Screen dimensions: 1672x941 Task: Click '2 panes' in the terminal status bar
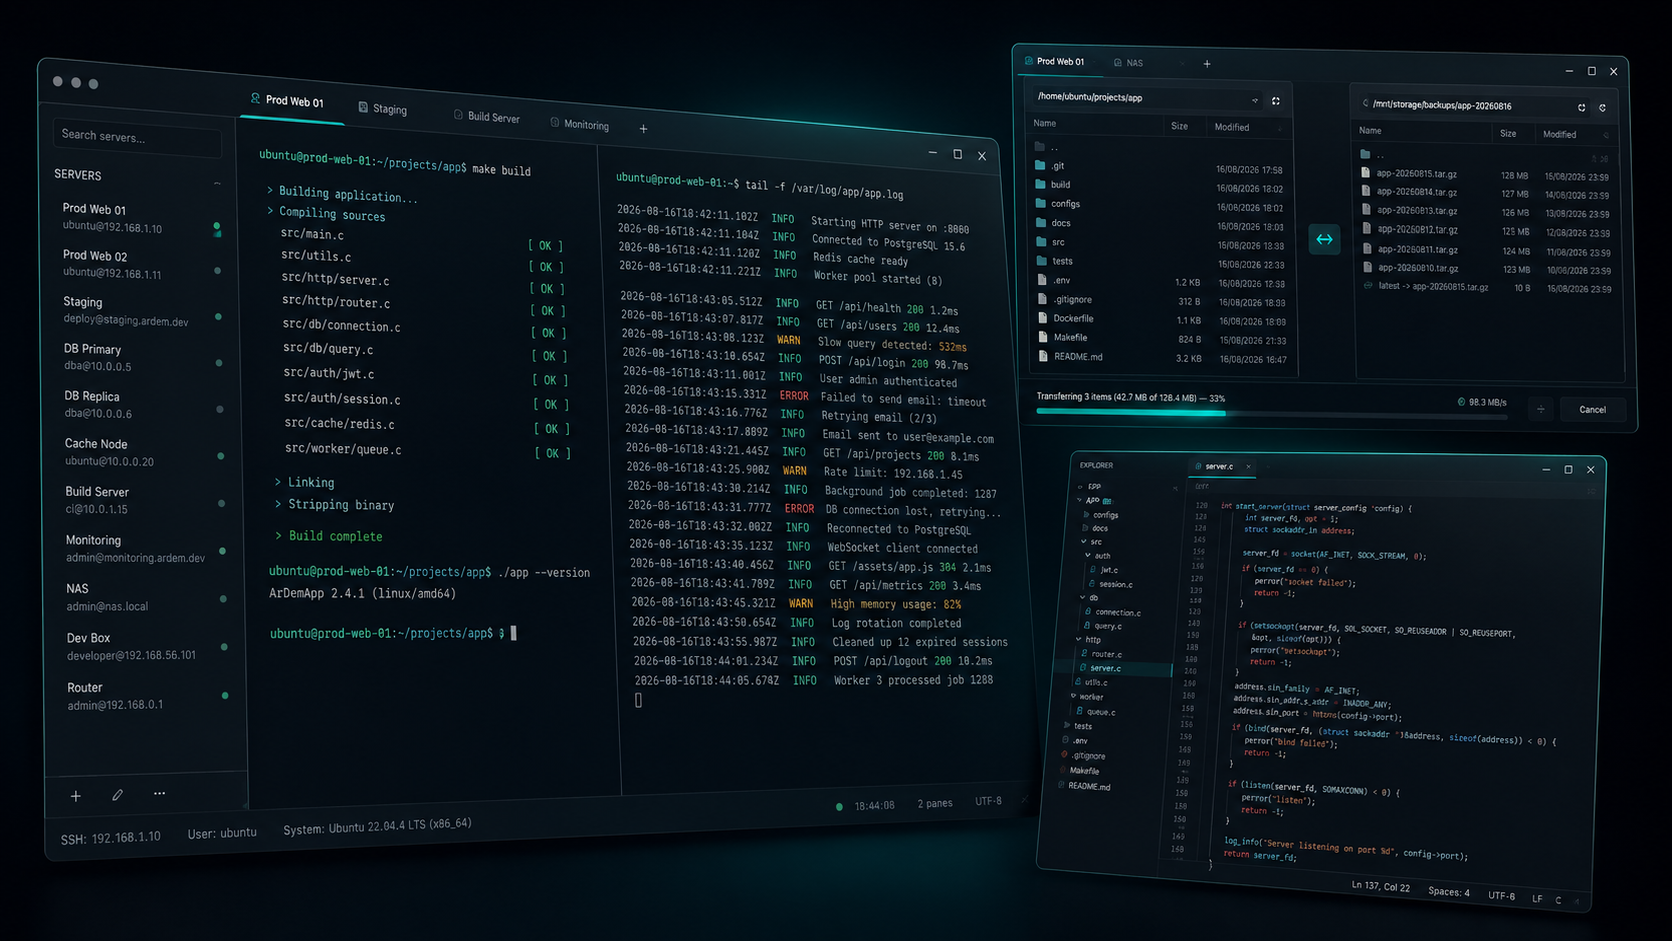[x=935, y=803]
